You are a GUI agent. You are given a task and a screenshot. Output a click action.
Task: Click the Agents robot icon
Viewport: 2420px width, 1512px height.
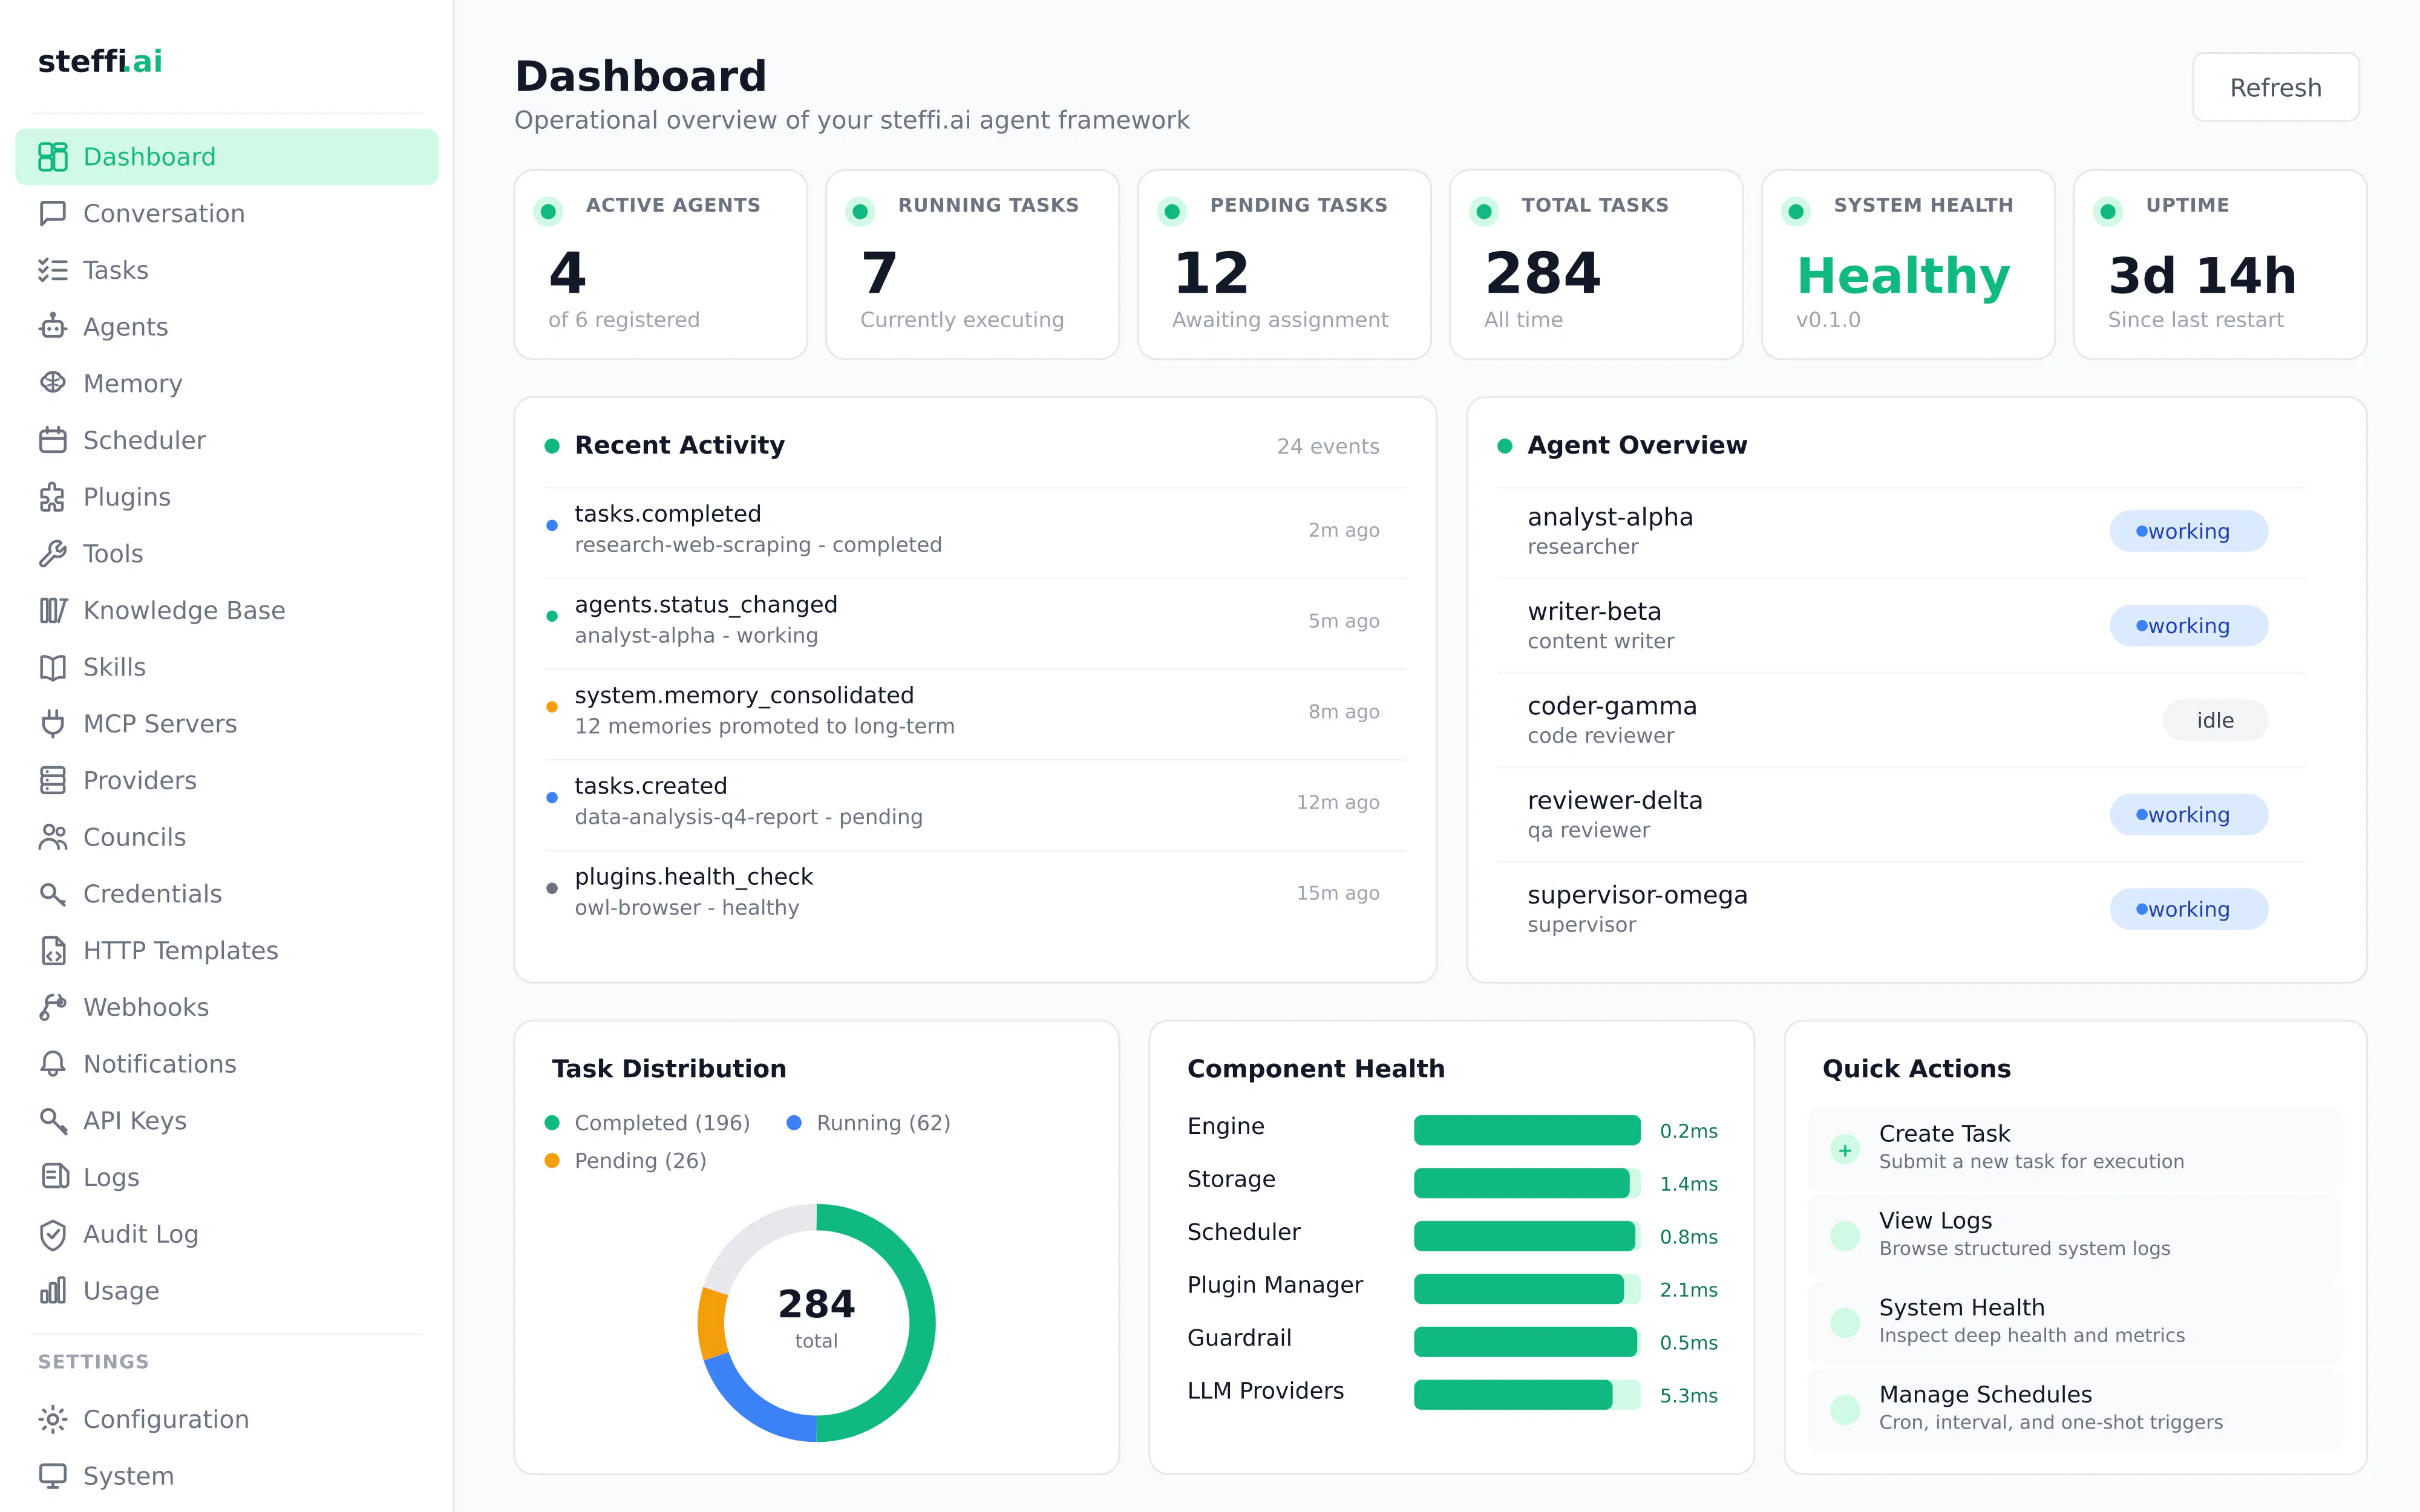tap(53, 327)
